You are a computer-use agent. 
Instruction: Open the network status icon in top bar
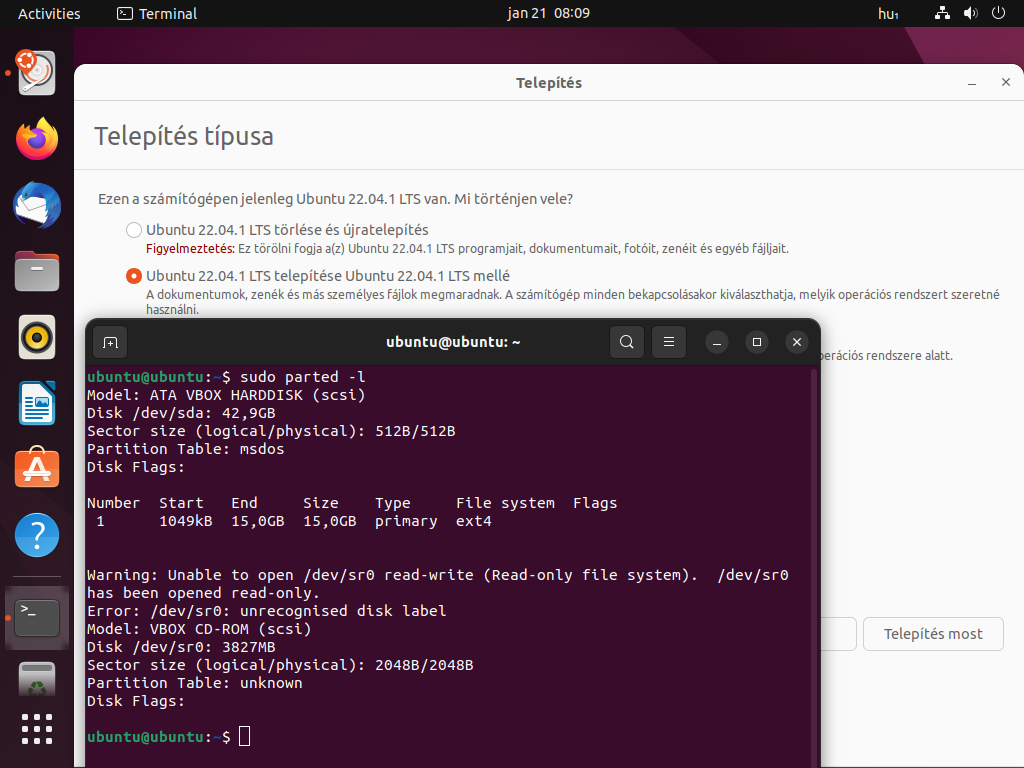click(x=942, y=13)
